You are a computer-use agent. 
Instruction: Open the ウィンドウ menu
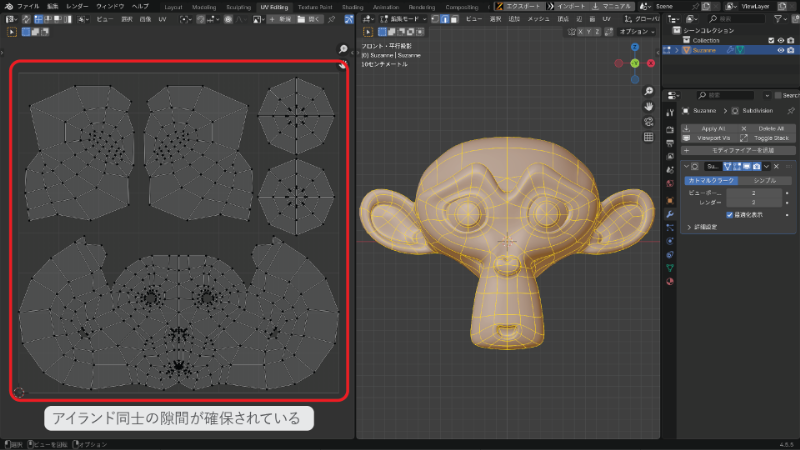pos(110,6)
